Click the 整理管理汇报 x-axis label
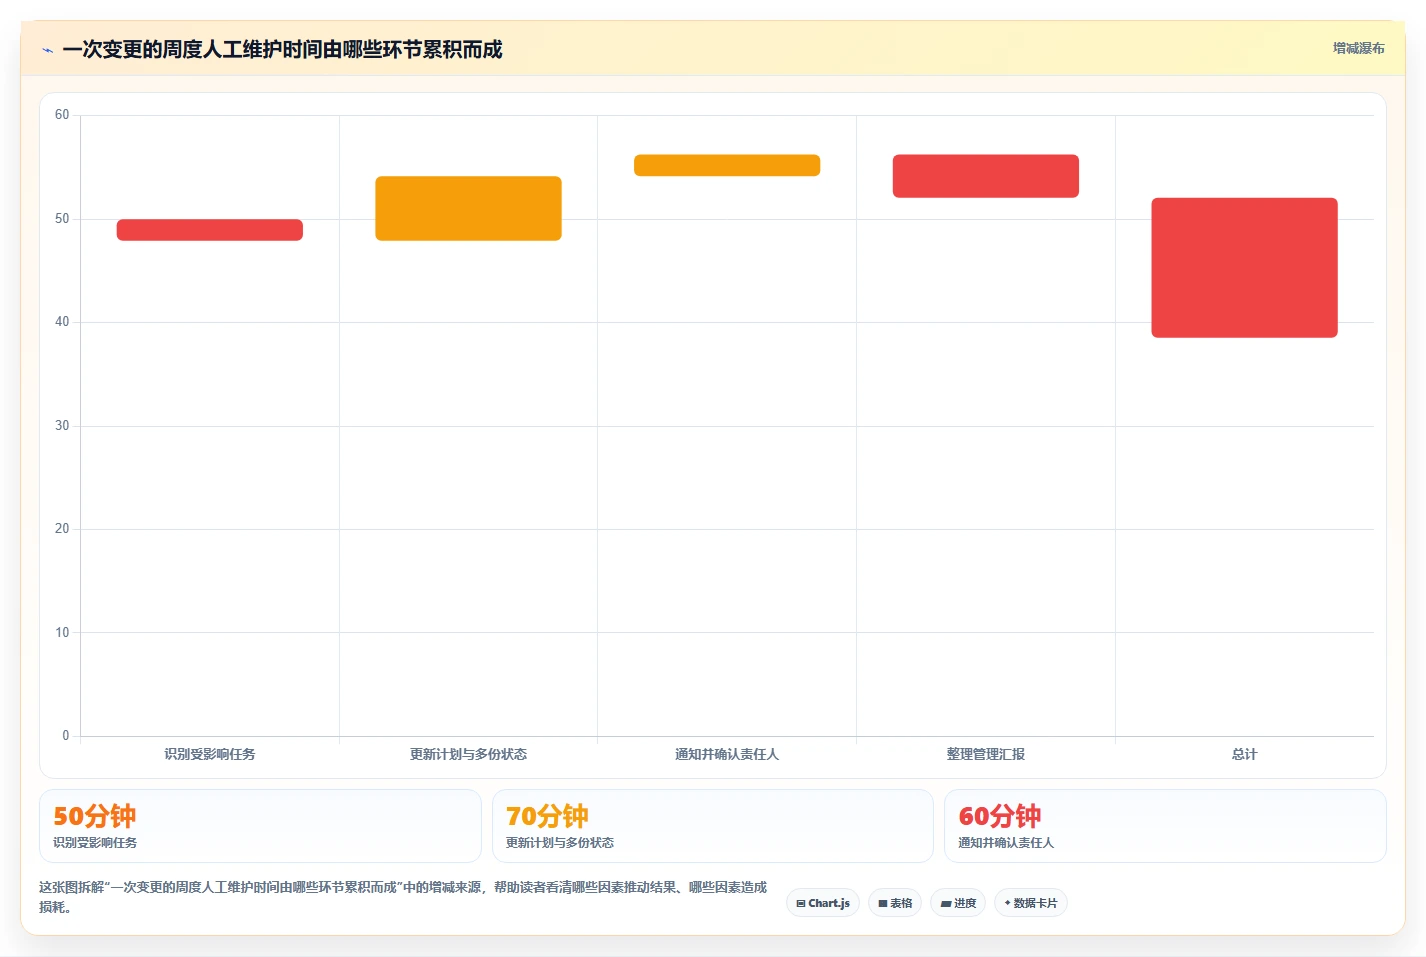 (x=986, y=754)
